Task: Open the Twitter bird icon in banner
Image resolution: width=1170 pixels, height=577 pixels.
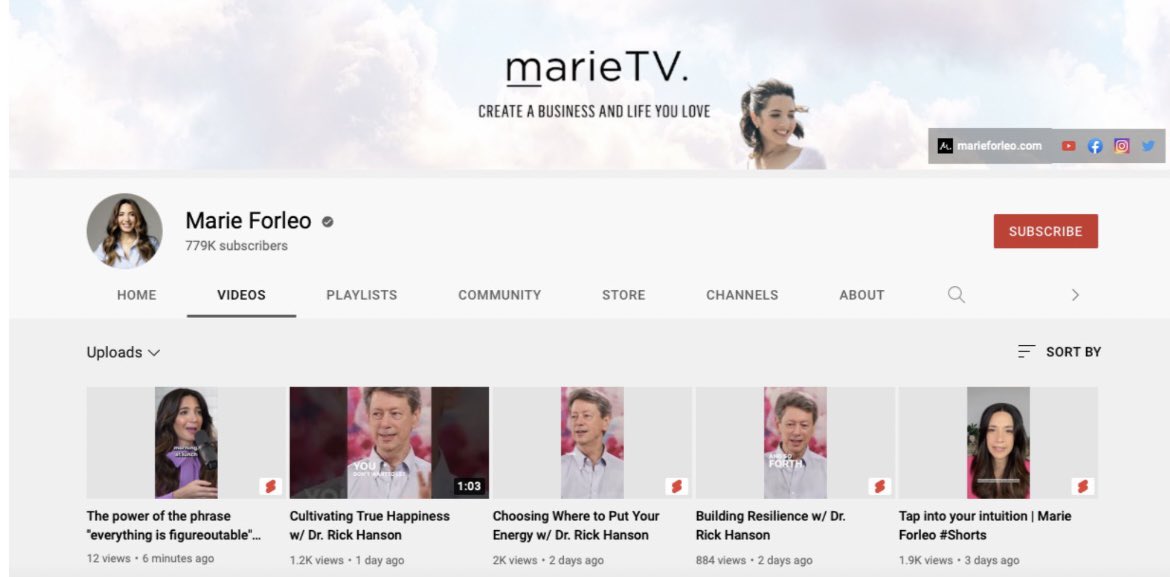Action: click(1148, 146)
